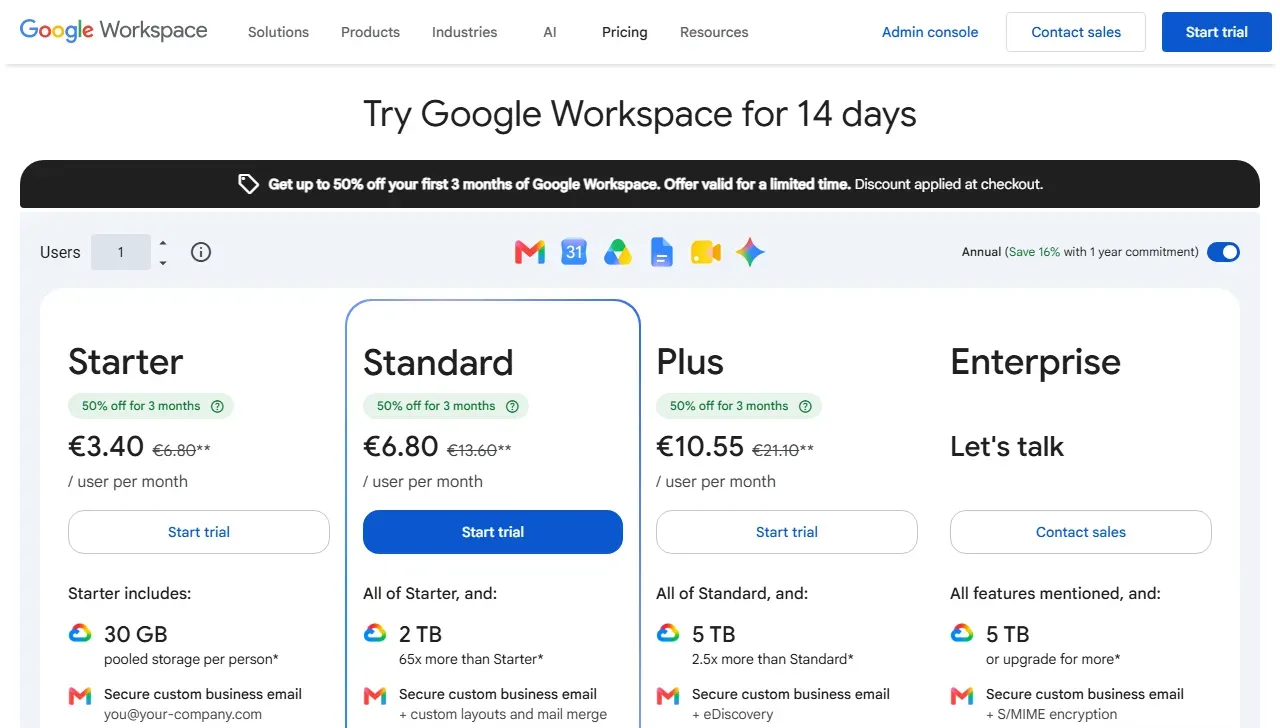Click the Standard price €6.80
The image size is (1280, 728).
tap(401, 446)
